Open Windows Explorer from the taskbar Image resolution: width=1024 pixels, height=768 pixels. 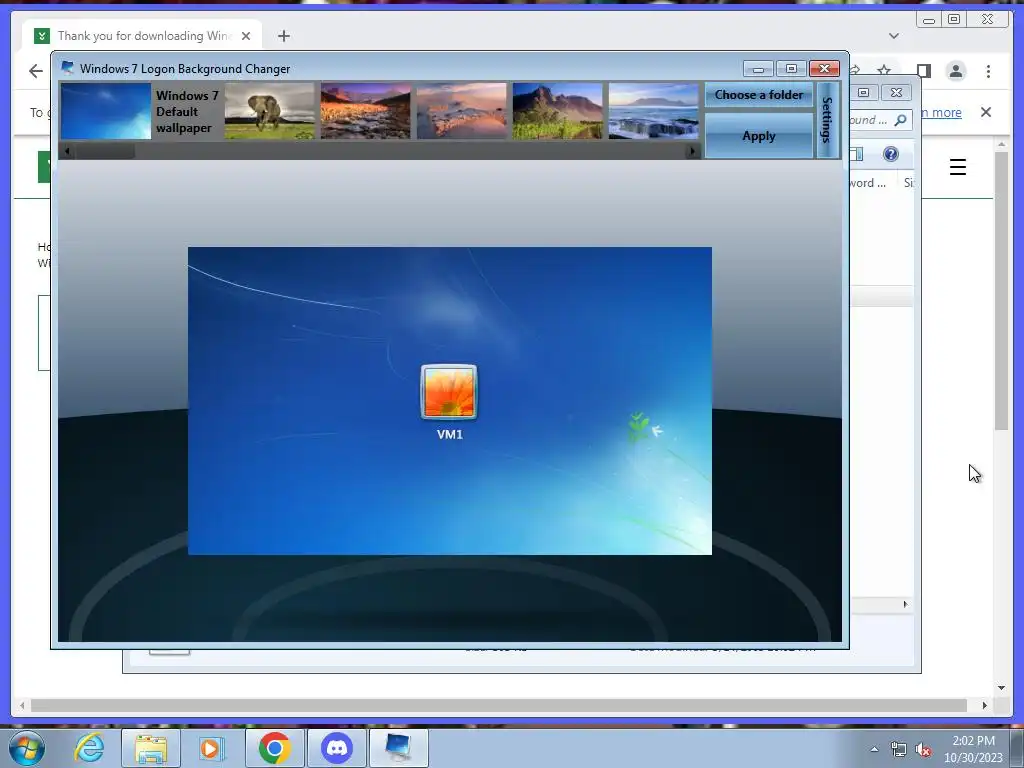pos(151,748)
